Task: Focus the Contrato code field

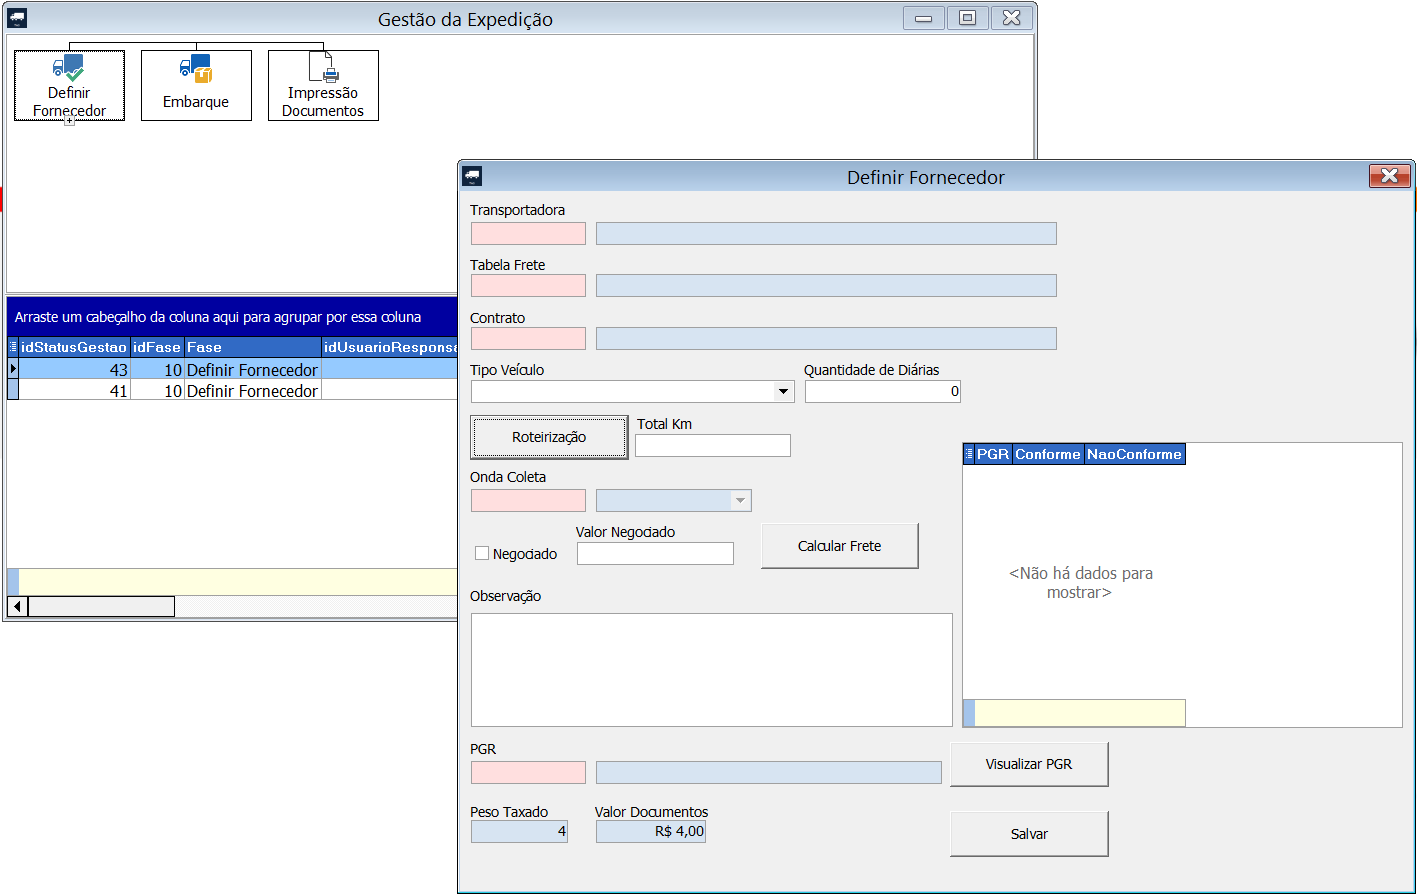Action: pos(528,338)
